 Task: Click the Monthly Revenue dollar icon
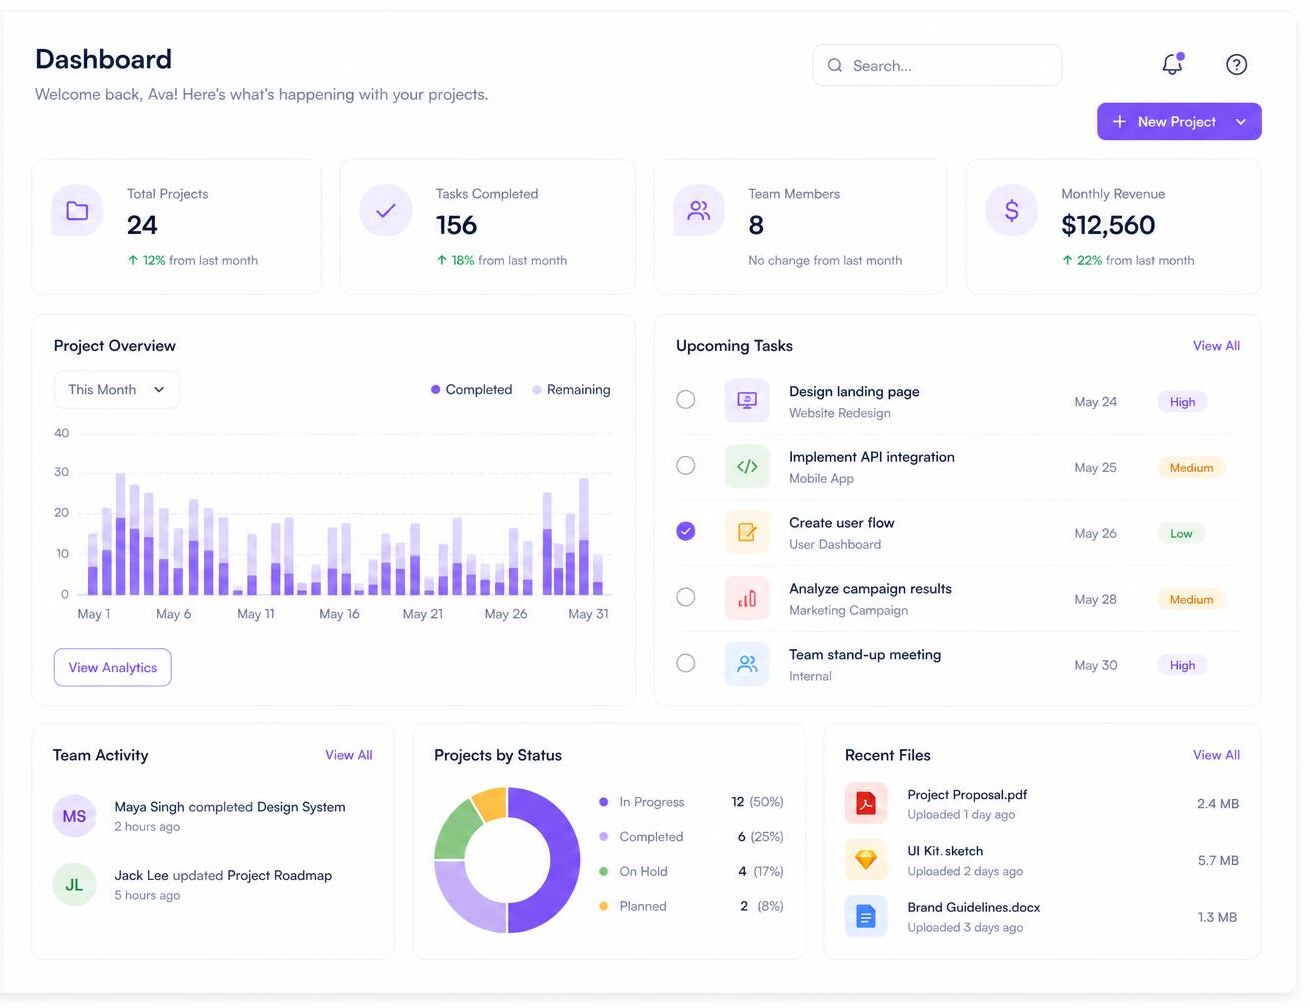(x=1011, y=210)
